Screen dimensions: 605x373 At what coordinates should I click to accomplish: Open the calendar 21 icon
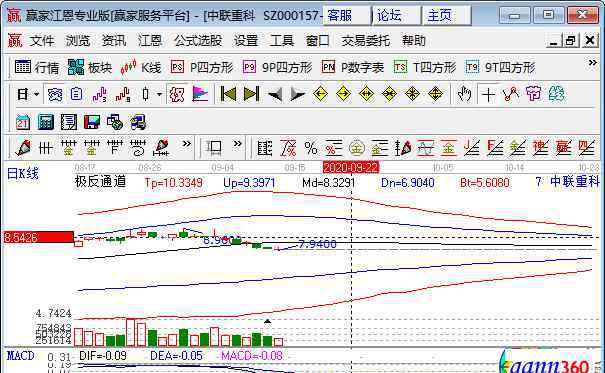[x=23, y=122]
